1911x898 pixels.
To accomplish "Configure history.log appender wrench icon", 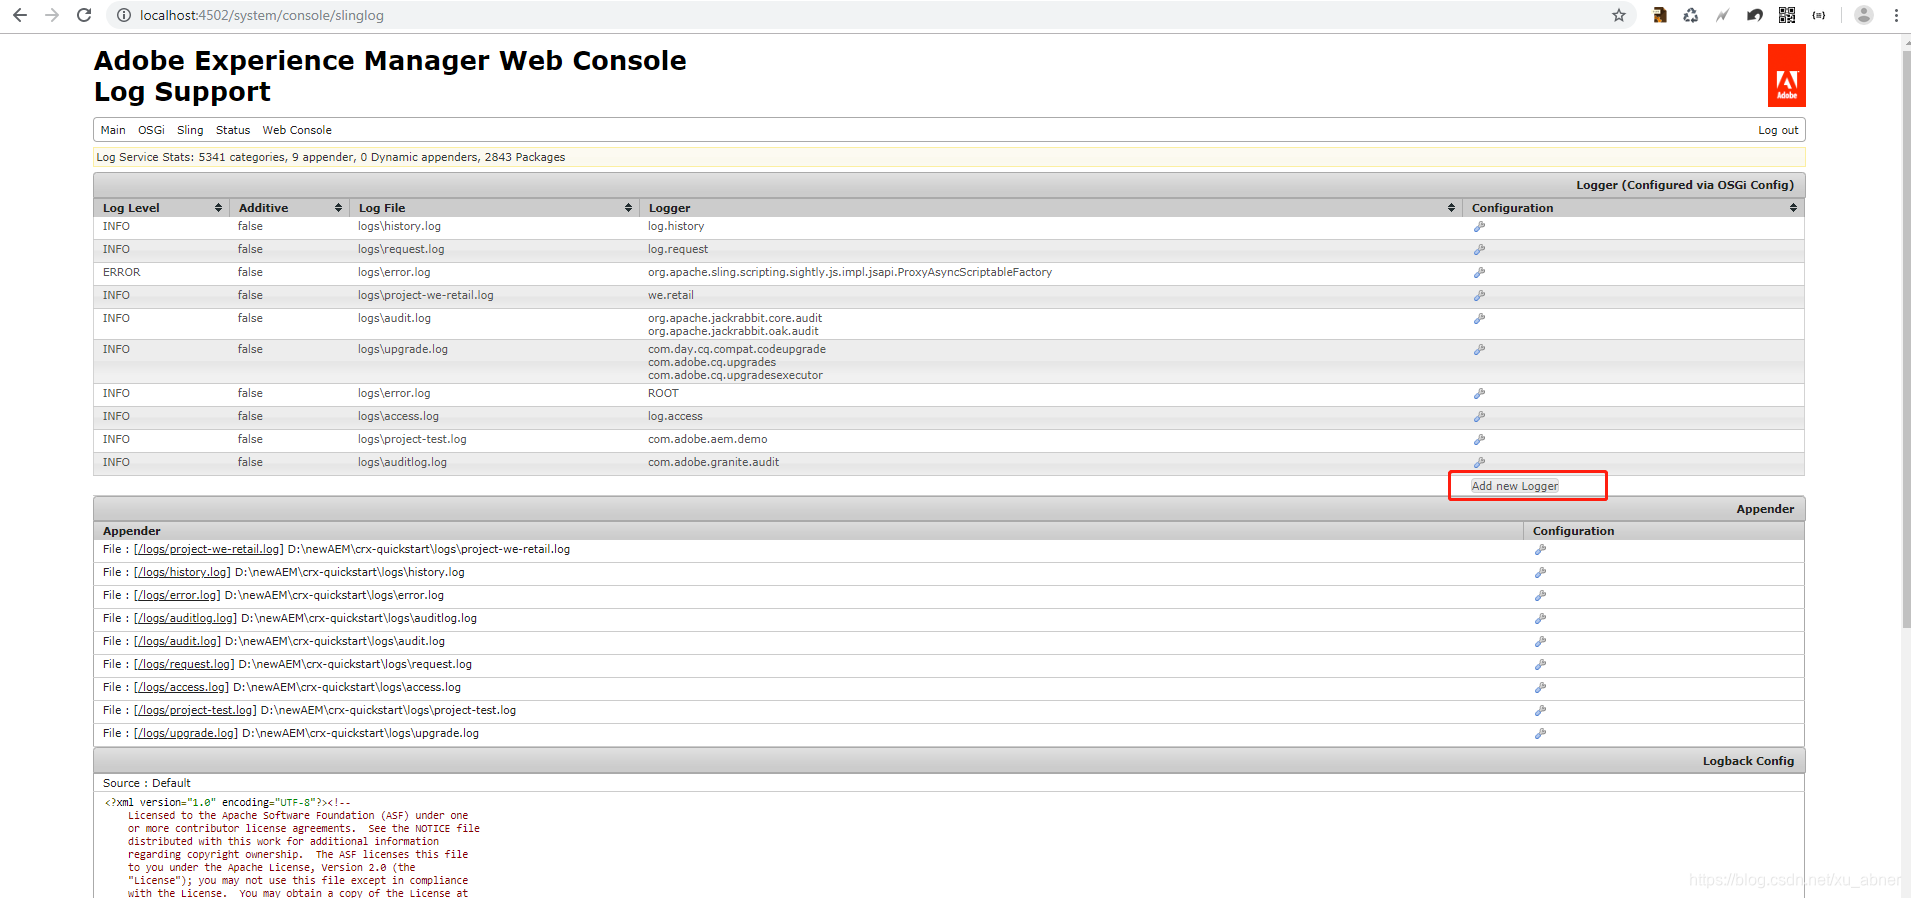I will (1540, 573).
